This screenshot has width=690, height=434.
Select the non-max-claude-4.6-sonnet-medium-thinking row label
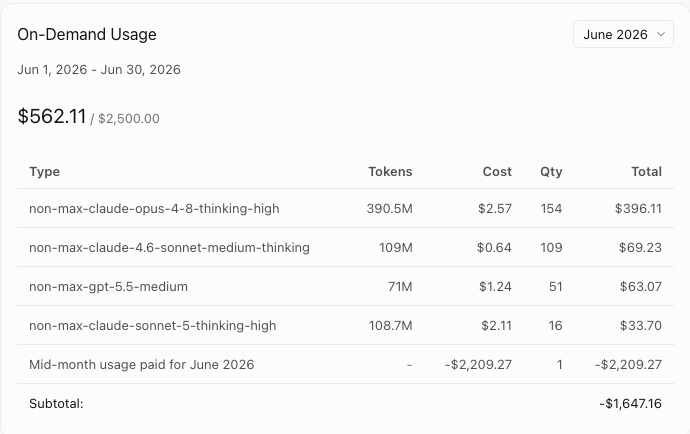point(169,247)
